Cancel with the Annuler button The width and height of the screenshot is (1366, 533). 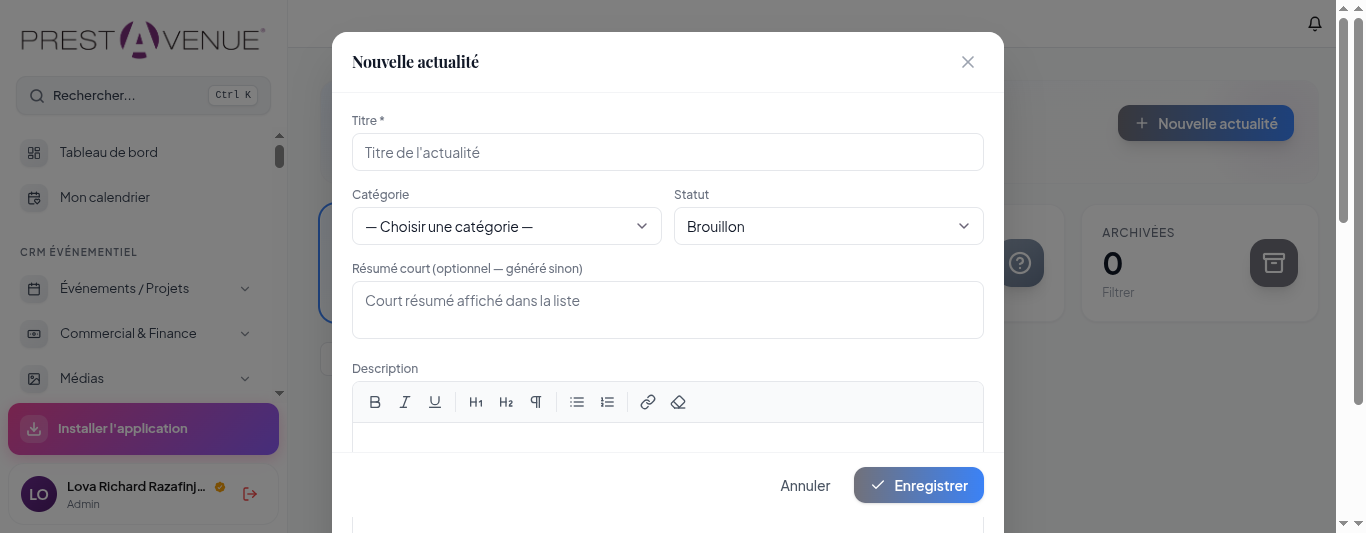click(x=805, y=485)
